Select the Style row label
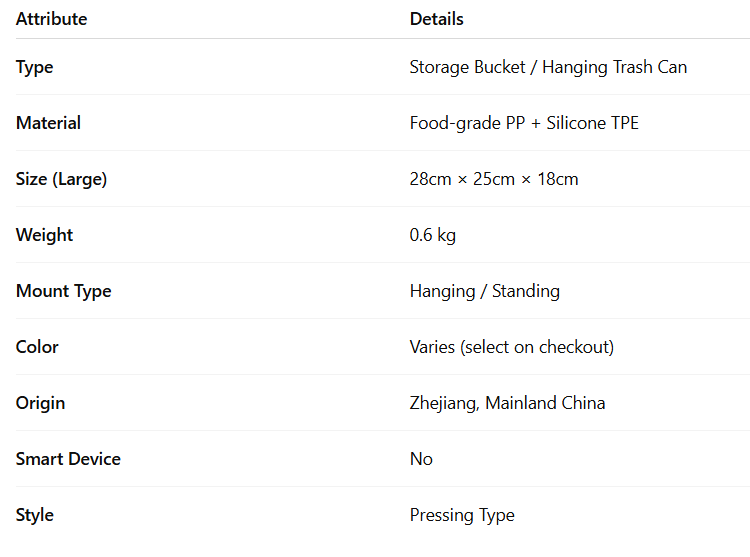750x557 pixels. [x=35, y=514]
